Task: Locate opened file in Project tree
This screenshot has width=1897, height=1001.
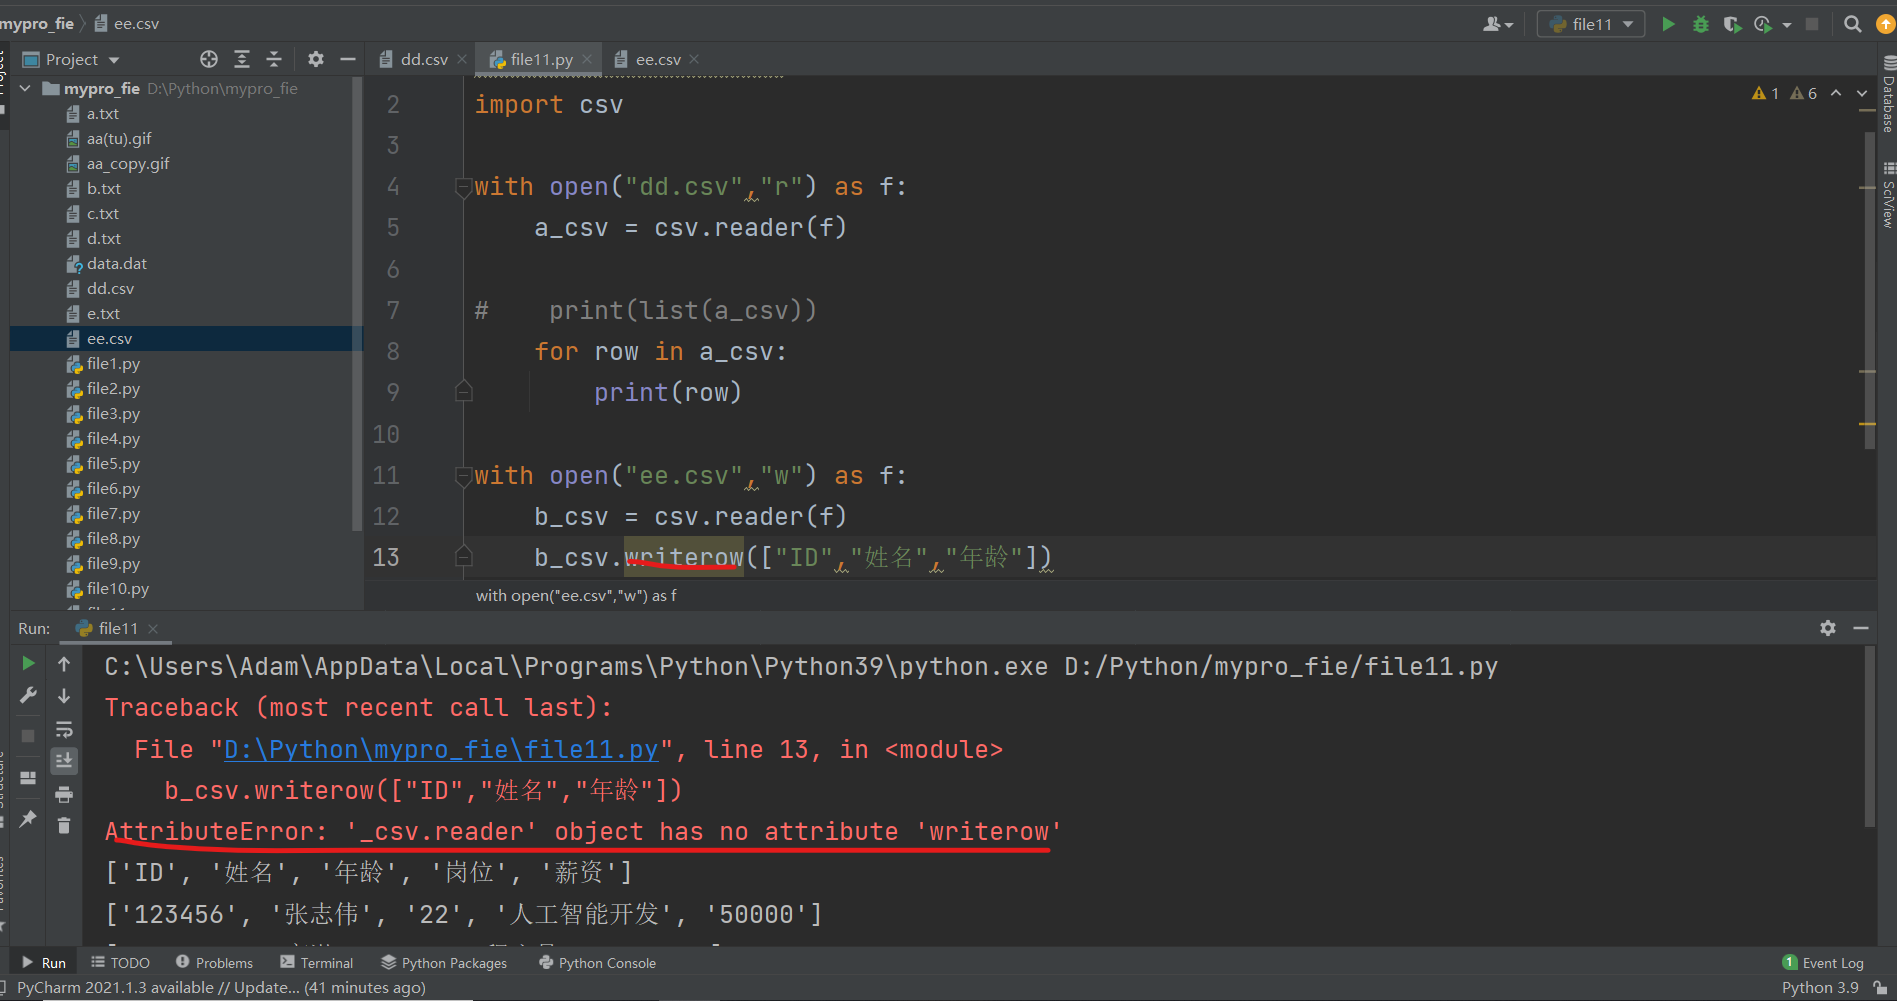Action: [209, 59]
